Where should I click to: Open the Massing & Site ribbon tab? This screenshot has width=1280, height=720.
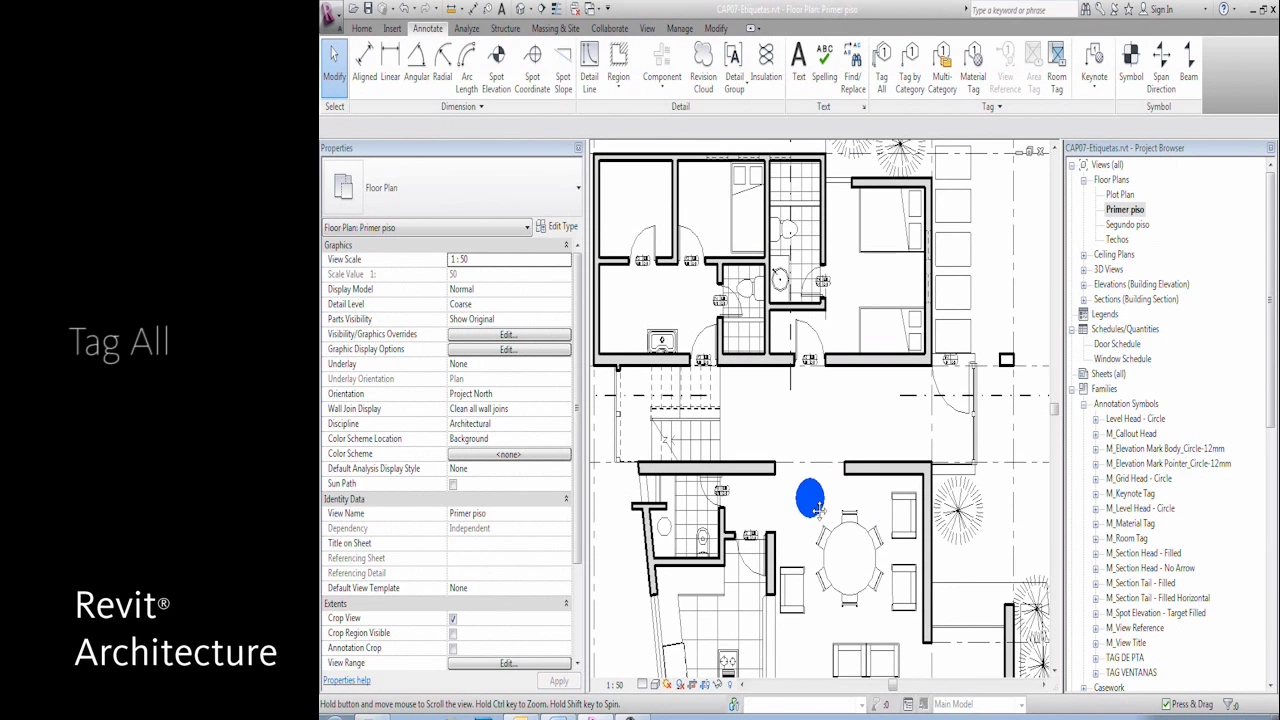(555, 29)
